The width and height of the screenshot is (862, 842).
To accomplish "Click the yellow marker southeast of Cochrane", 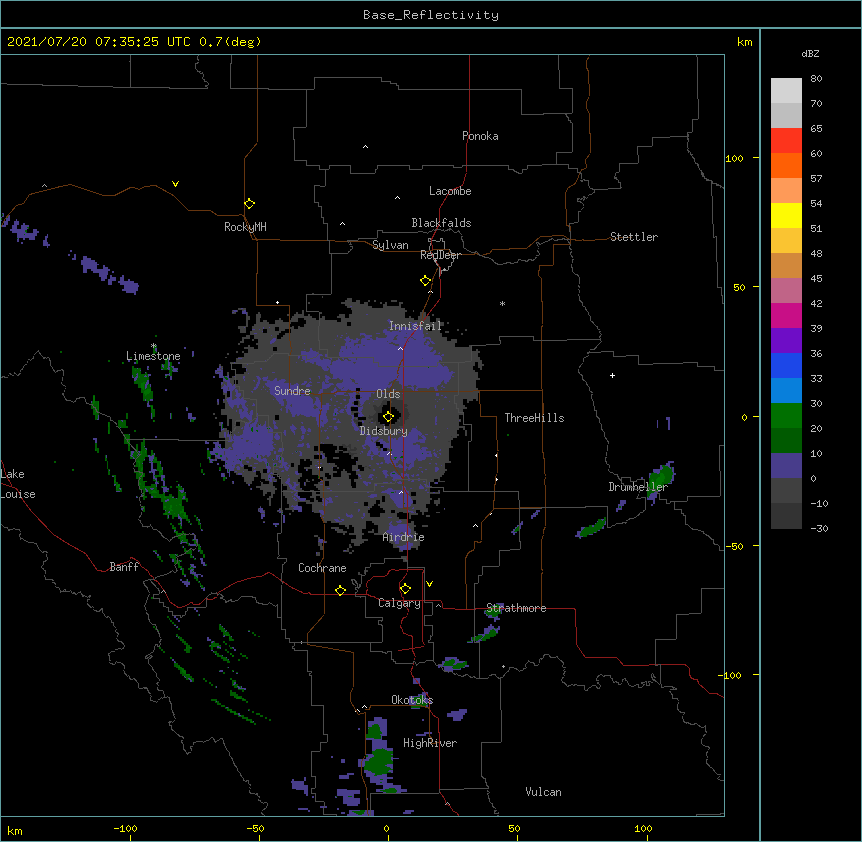I will pos(340,590).
